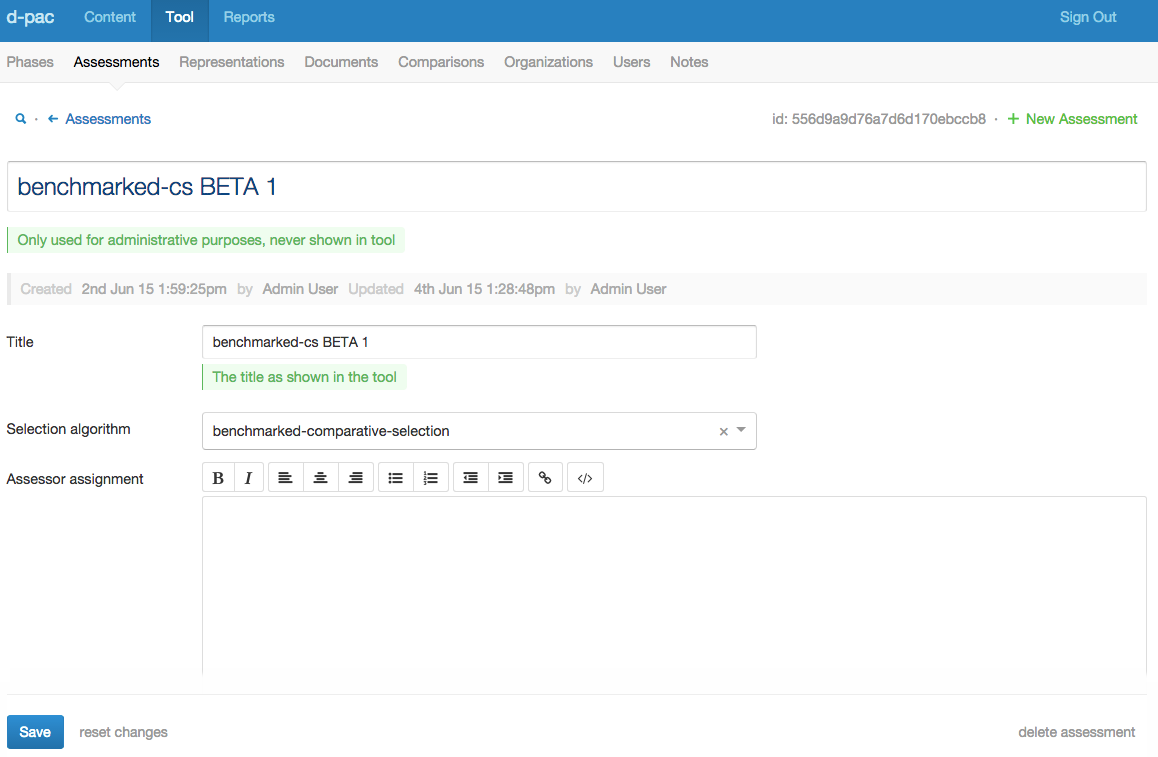Click the Selection algorithm label
The height and width of the screenshot is (757, 1158).
tap(69, 429)
